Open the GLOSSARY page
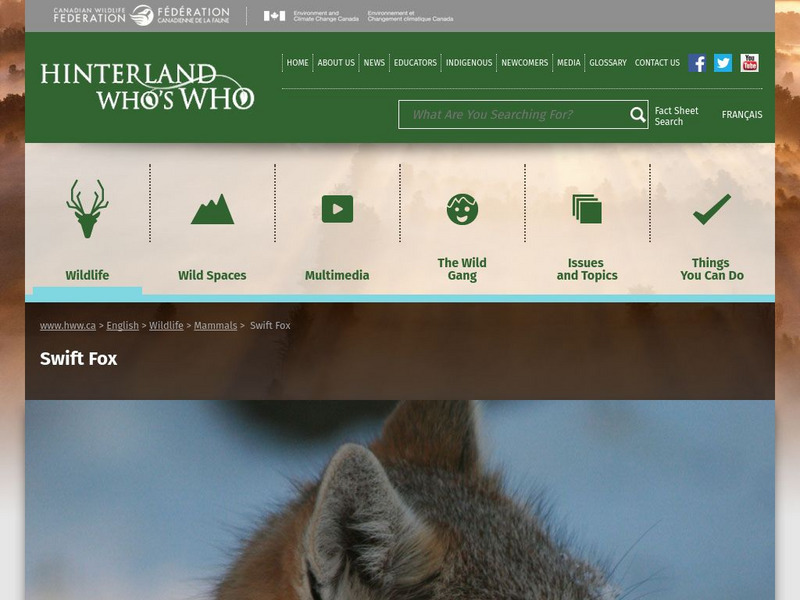This screenshot has height=600, width=800. pyautogui.click(x=605, y=62)
